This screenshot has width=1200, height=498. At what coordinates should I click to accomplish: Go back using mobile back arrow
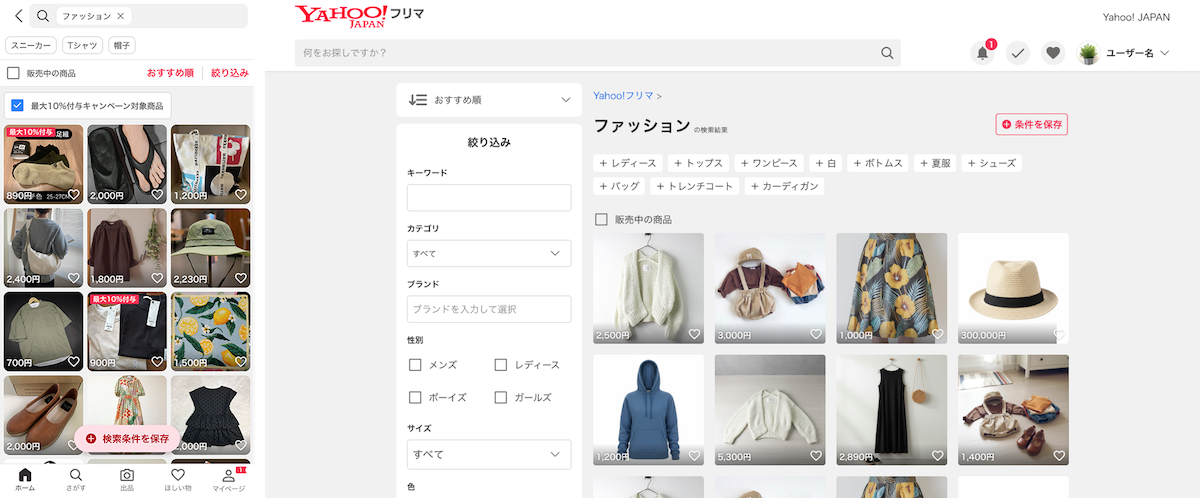18,16
